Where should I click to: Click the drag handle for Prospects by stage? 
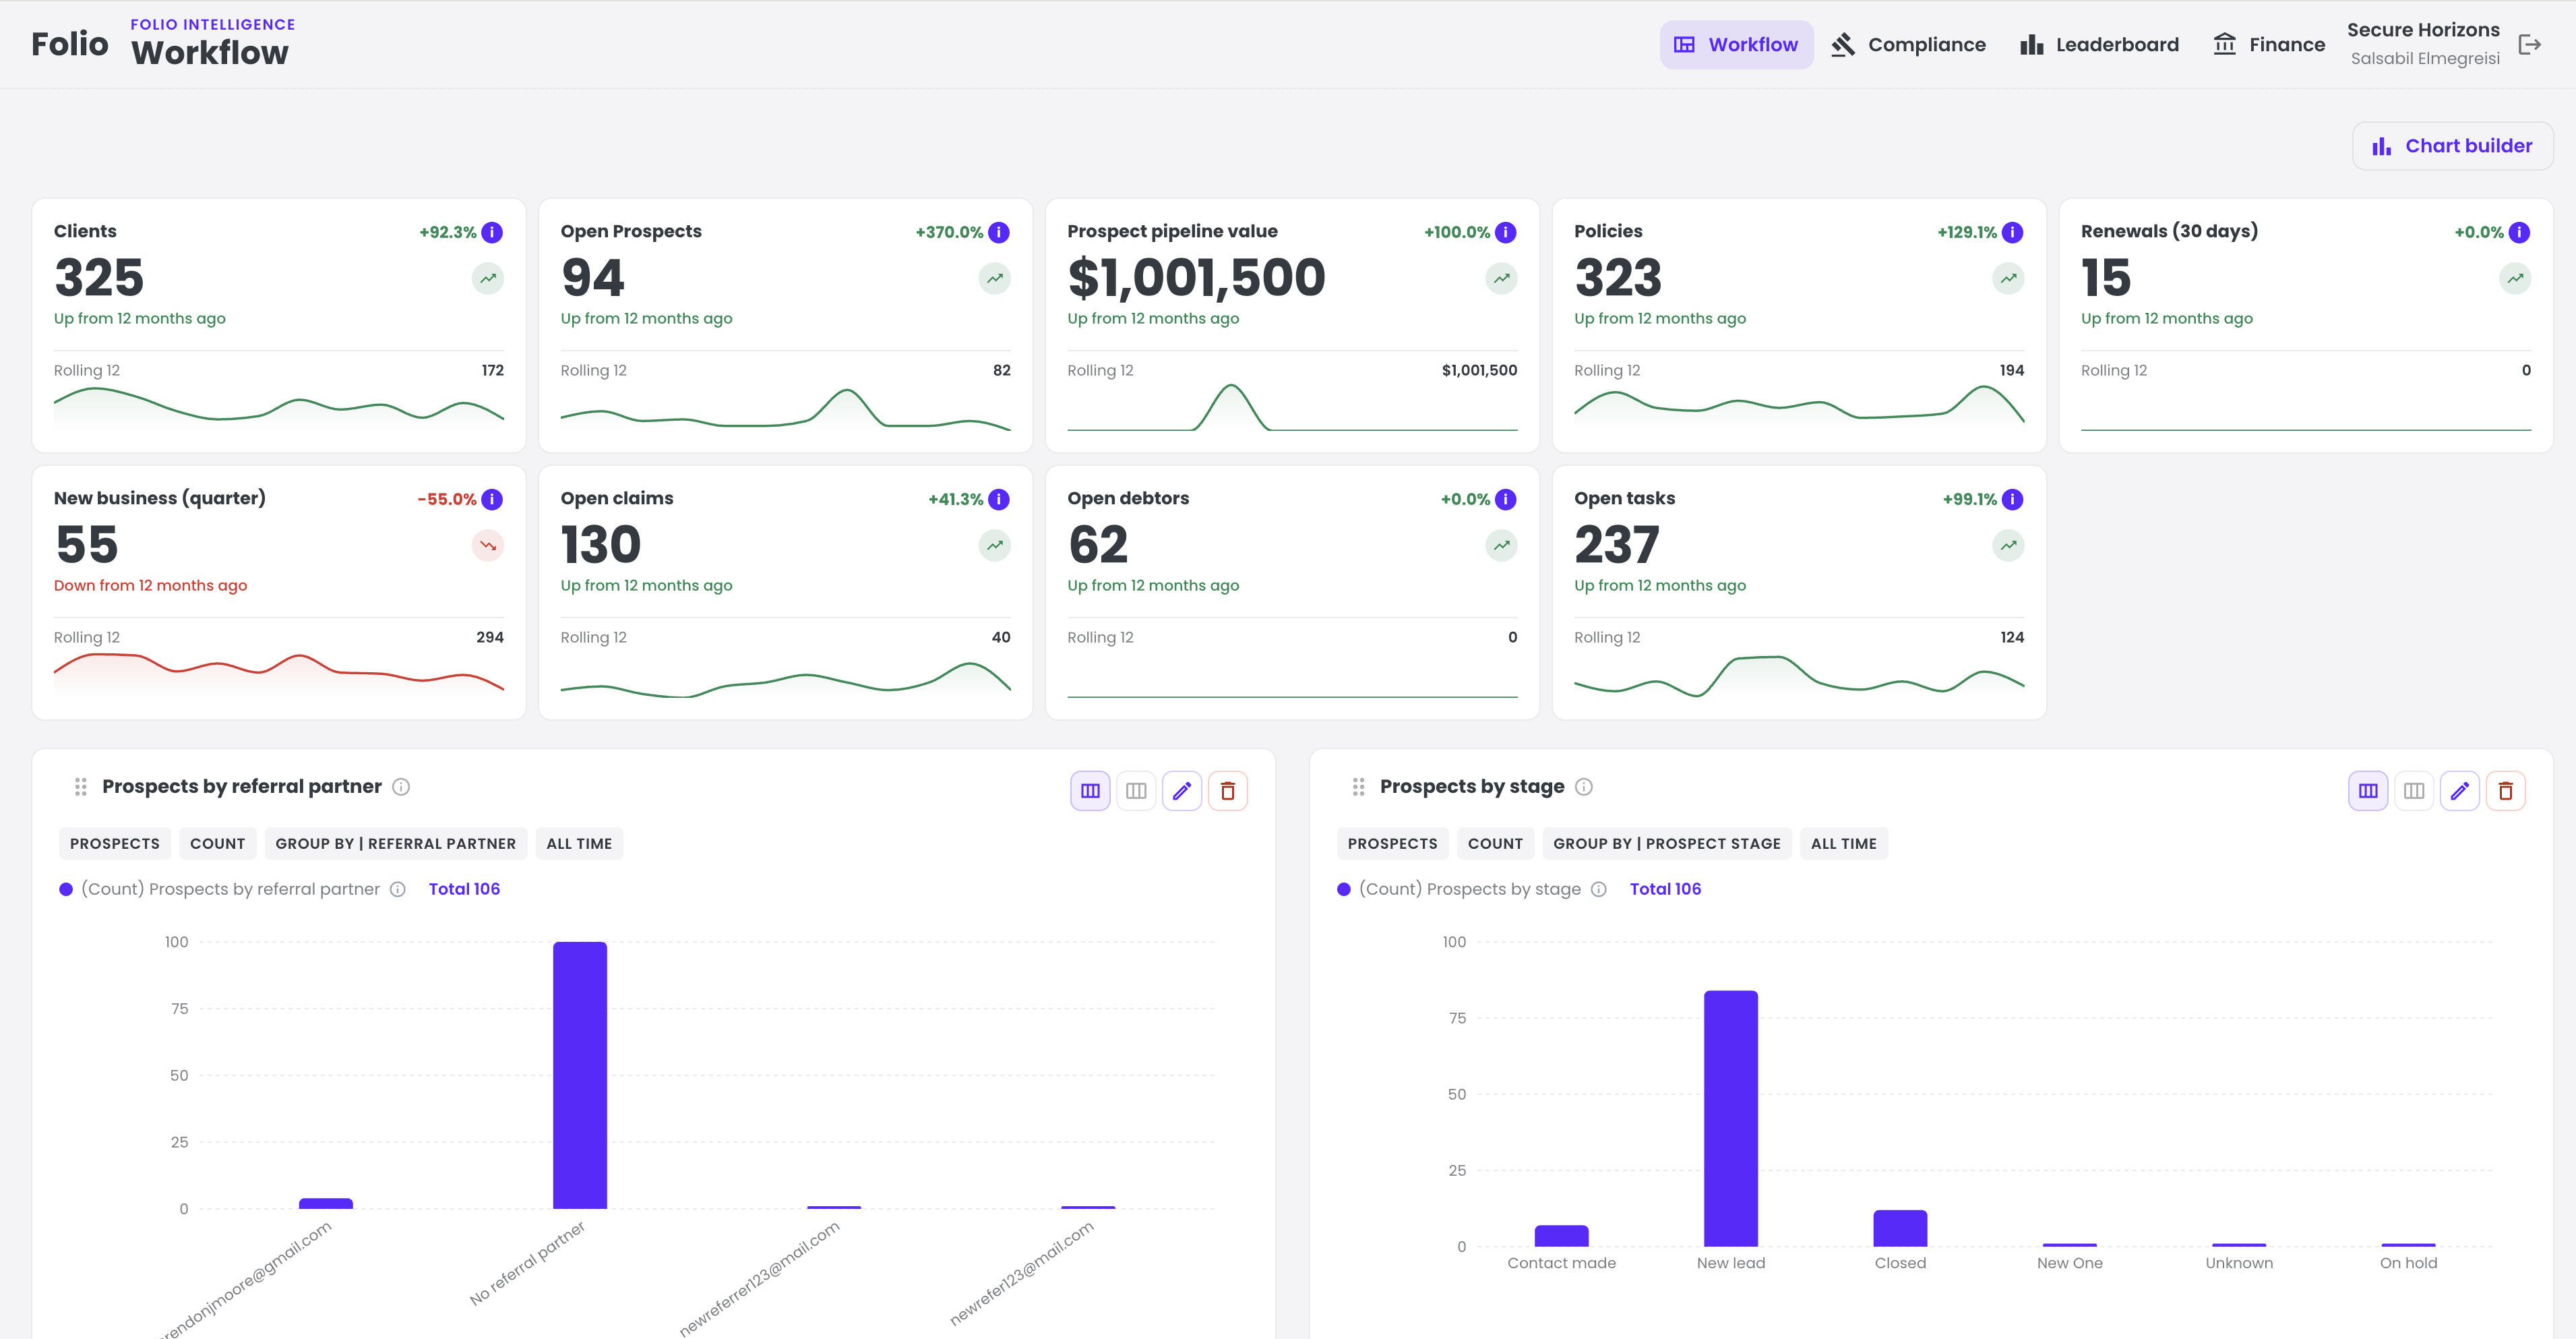coord(1358,787)
